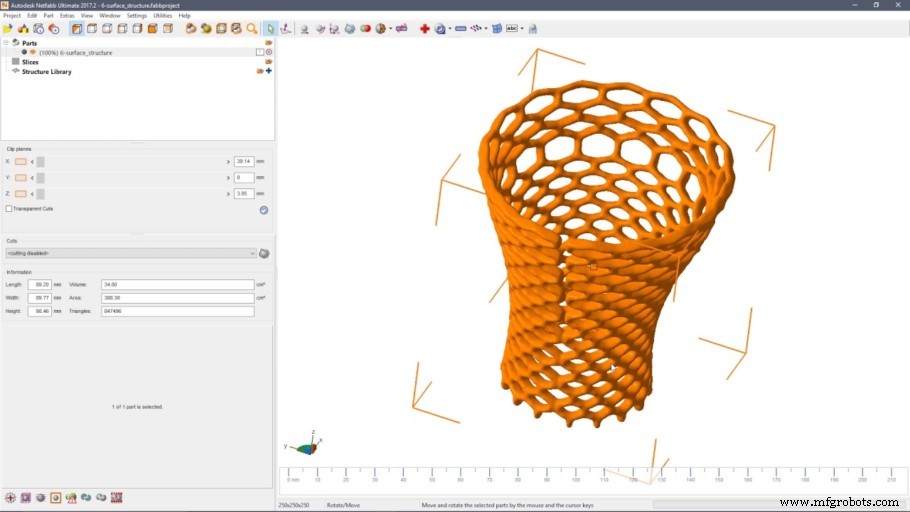The width and height of the screenshot is (910, 512).
Task: Click the open project folder icon
Action: [8, 28]
